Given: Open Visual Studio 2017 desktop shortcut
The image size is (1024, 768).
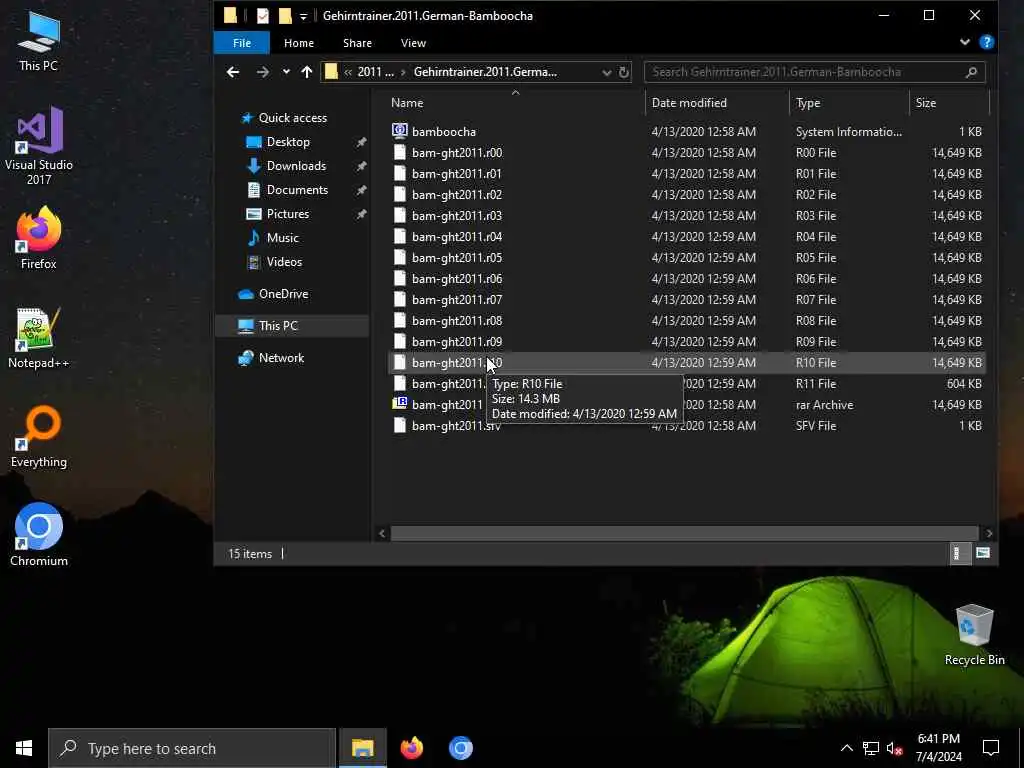Looking at the screenshot, I should pyautogui.click(x=39, y=146).
